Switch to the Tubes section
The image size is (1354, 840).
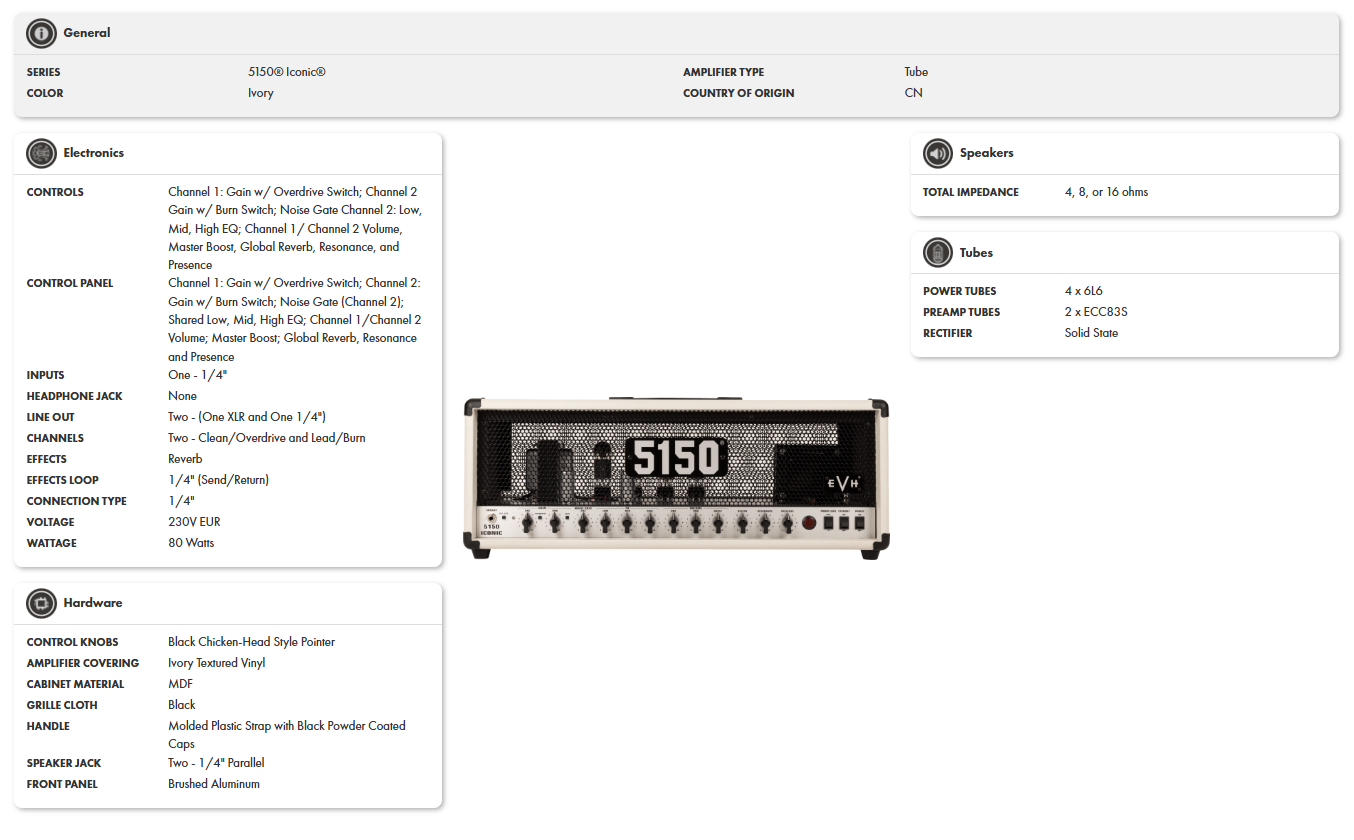tap(975, 252)
